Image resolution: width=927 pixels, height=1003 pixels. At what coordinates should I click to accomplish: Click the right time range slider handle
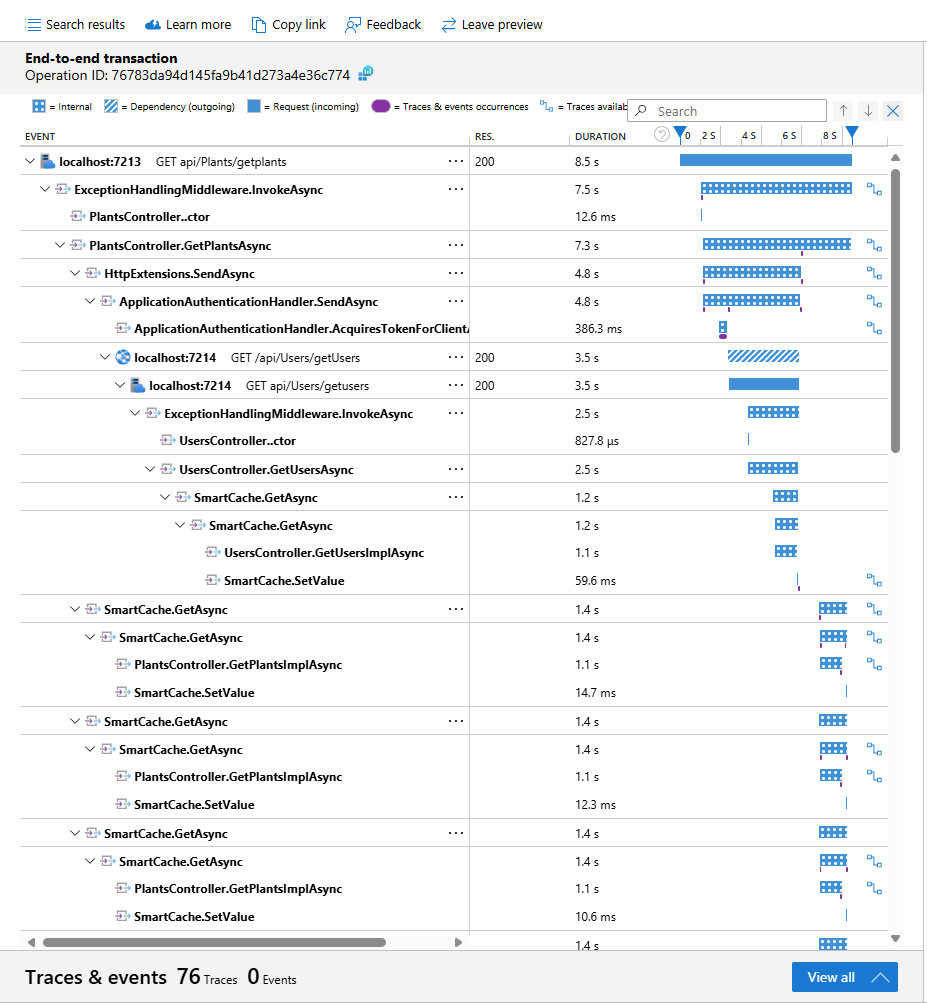tap(852, 134)
